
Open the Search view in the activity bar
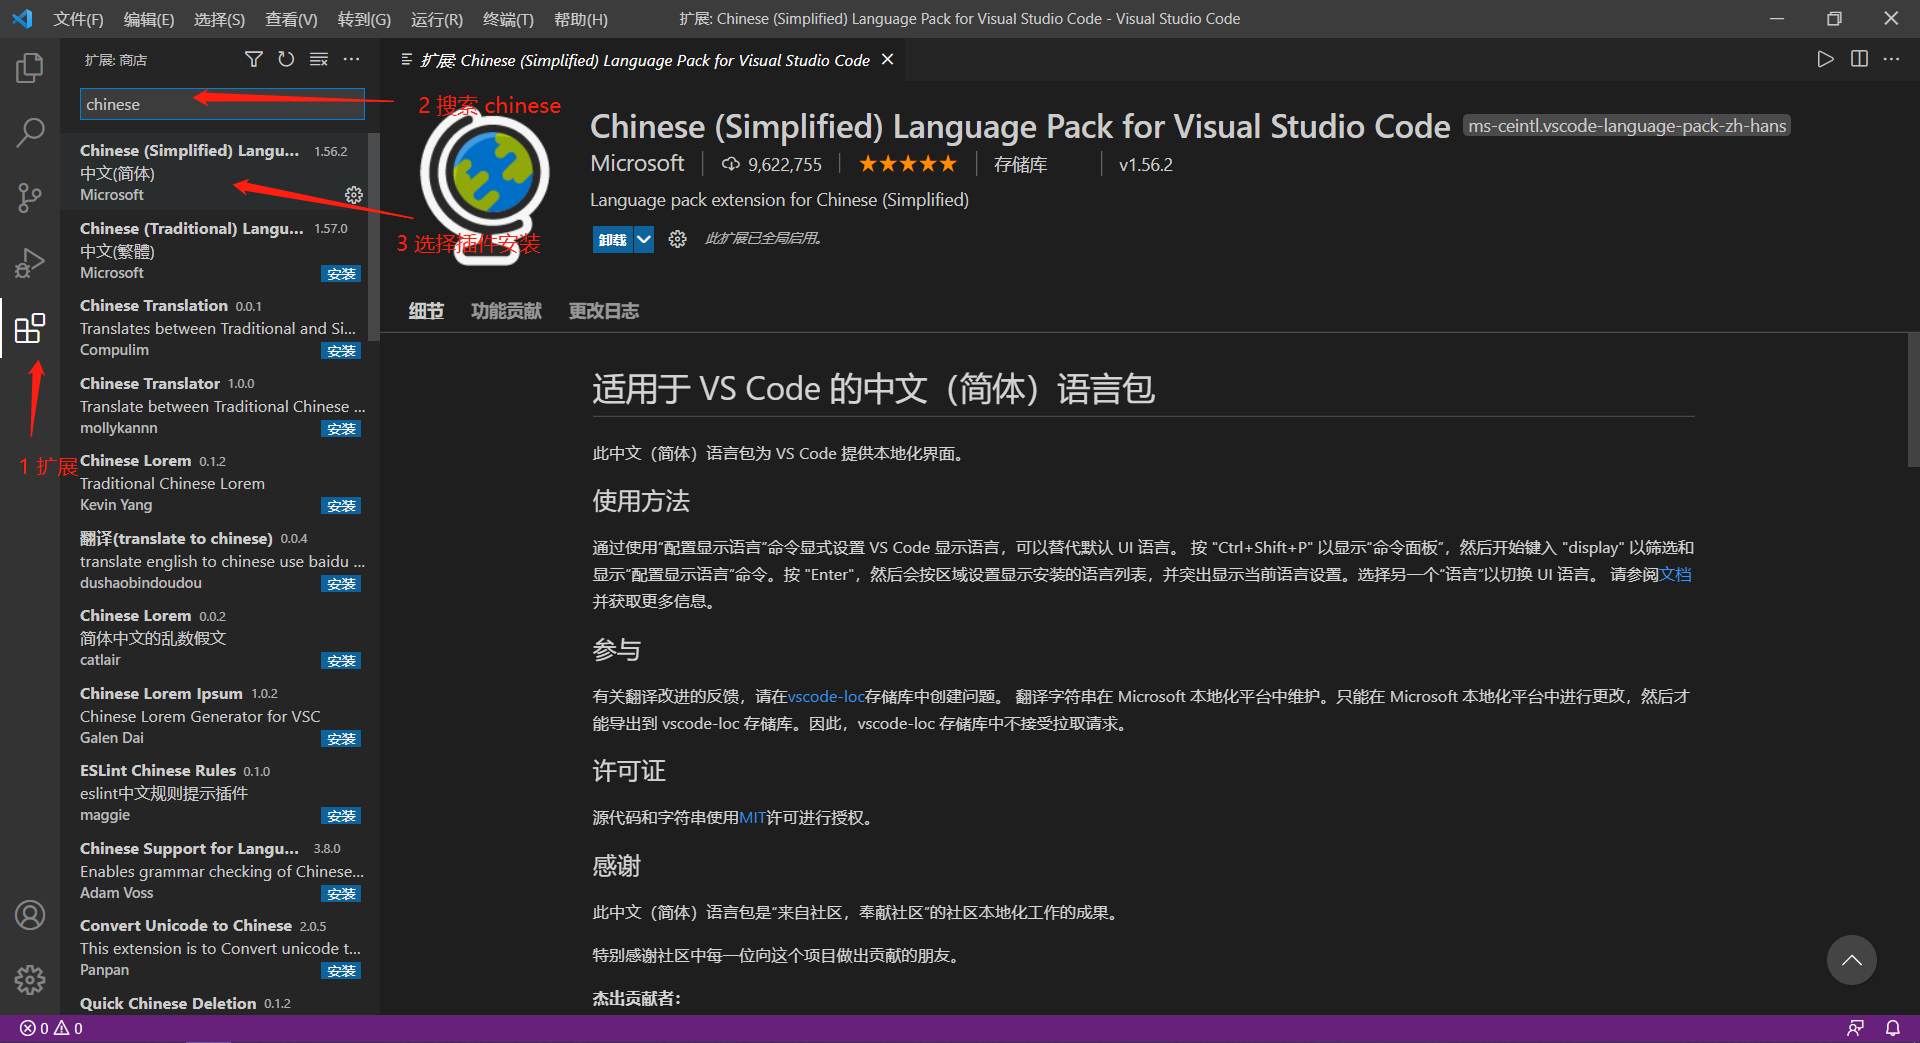coord(30,131)
